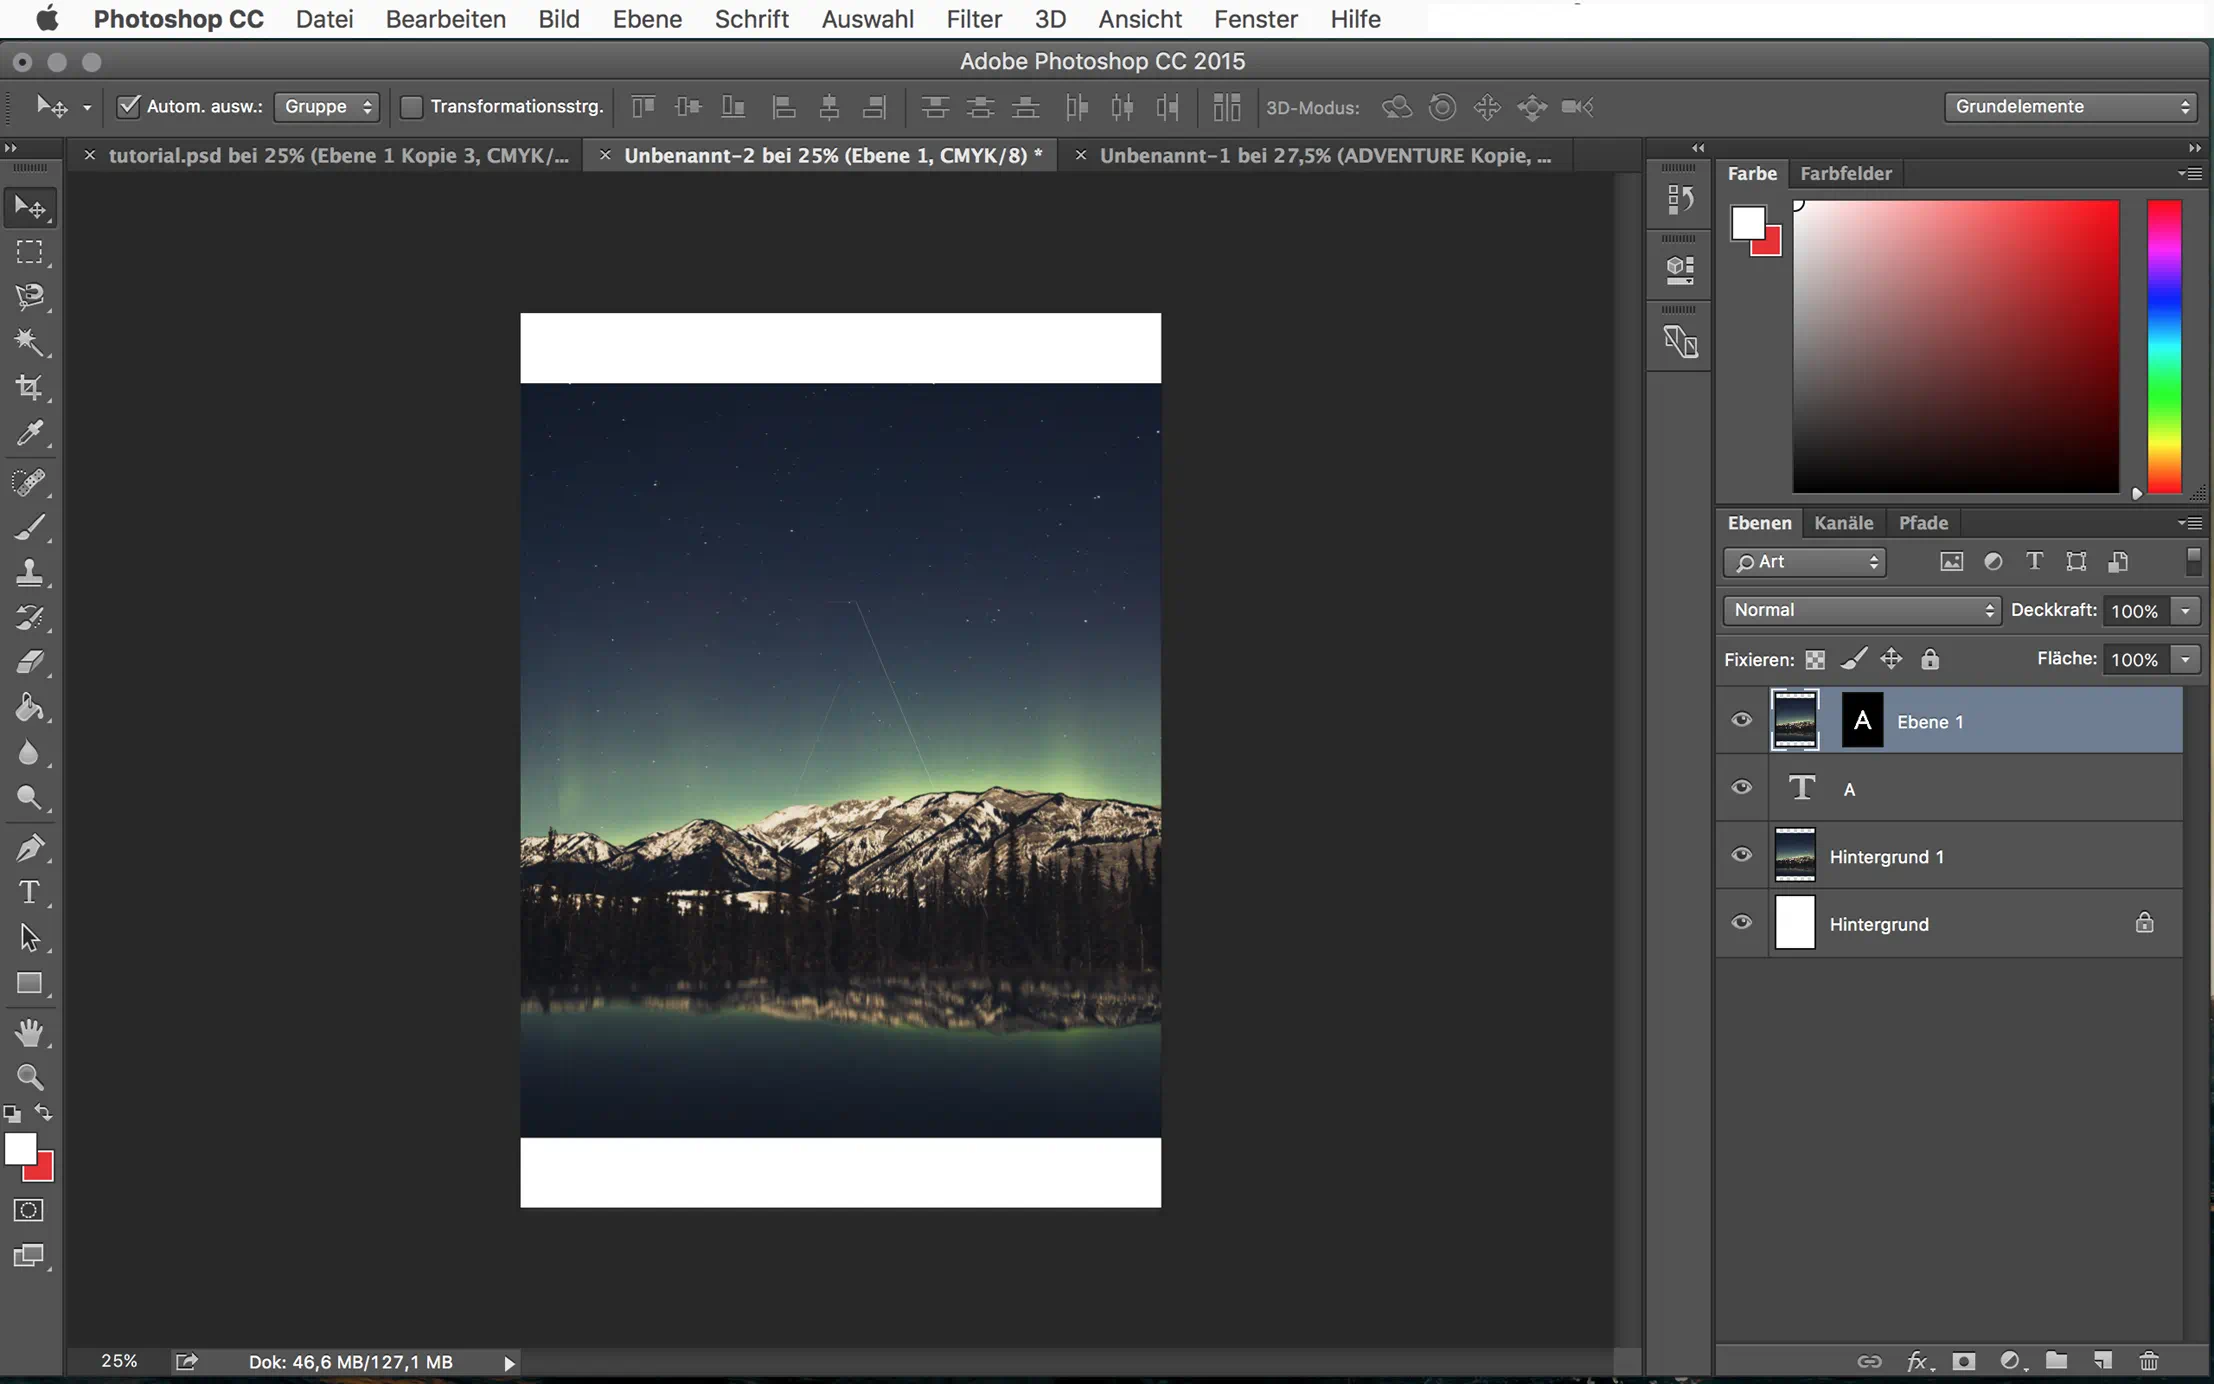Enable Transformationsstrg. checkbox

coord(411,106)
